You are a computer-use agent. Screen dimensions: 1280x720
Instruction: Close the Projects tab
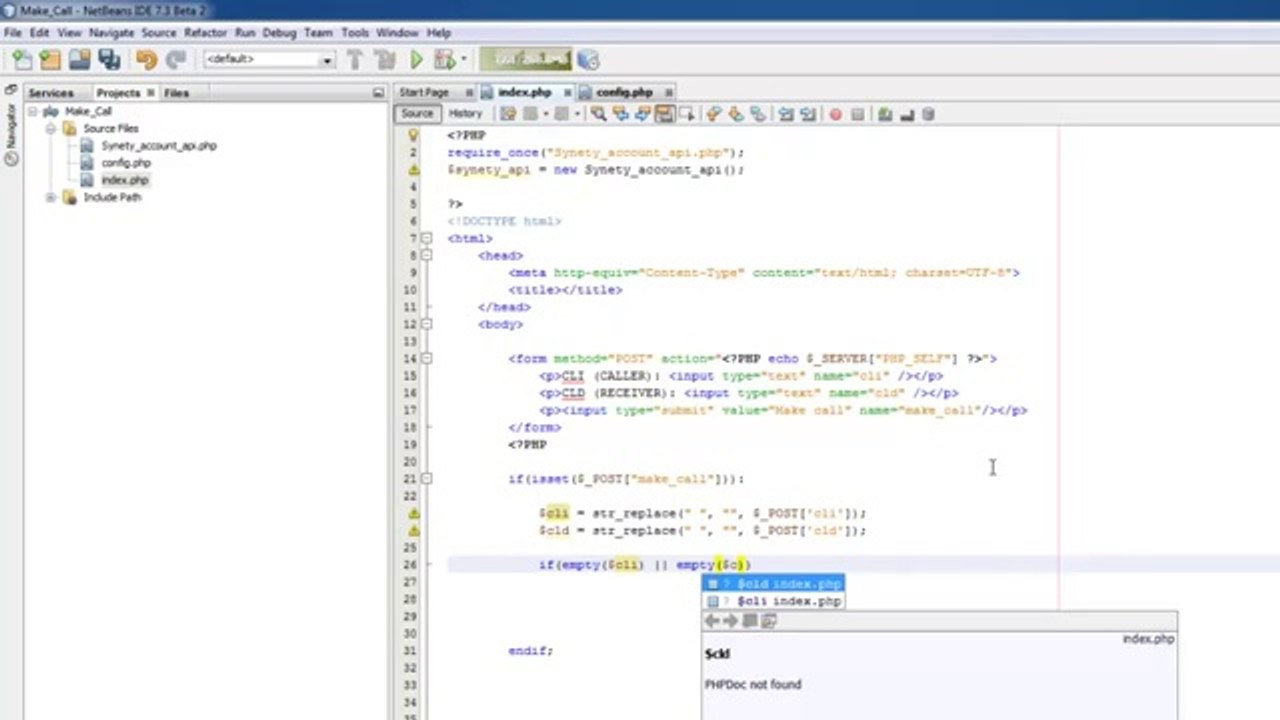tap(151, 92)
